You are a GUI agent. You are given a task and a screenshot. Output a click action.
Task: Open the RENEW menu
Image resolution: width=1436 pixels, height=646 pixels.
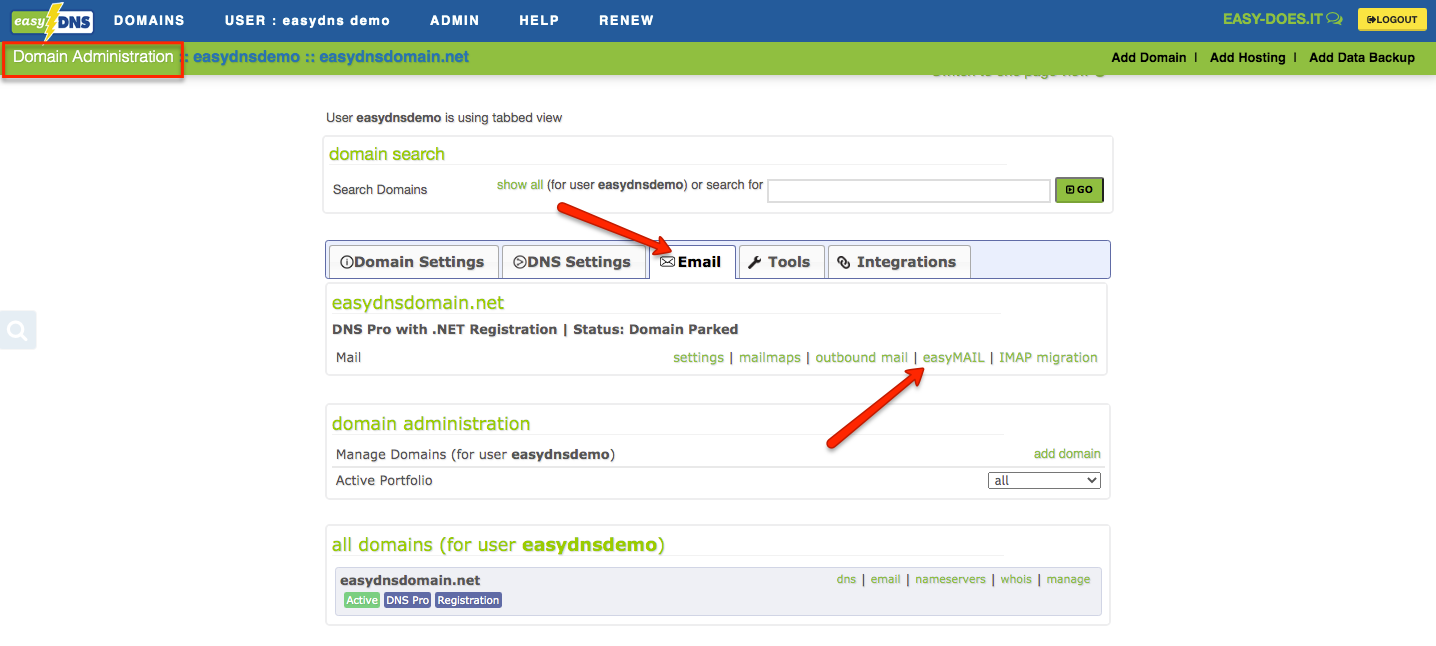pyautogui.click(x=626, y=19)
